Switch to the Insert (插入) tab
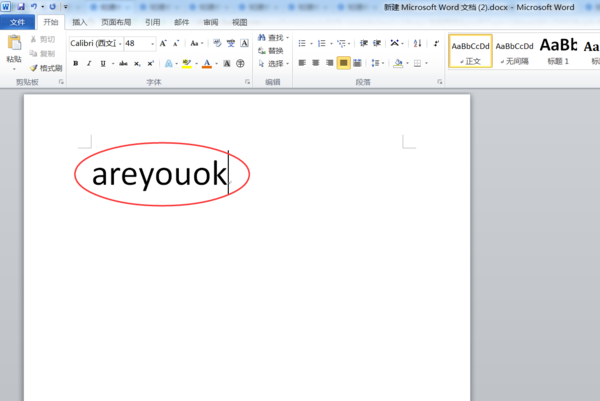The height and width of the screenshot is (401, 600). pyautogui.click(x=79, y=21)
